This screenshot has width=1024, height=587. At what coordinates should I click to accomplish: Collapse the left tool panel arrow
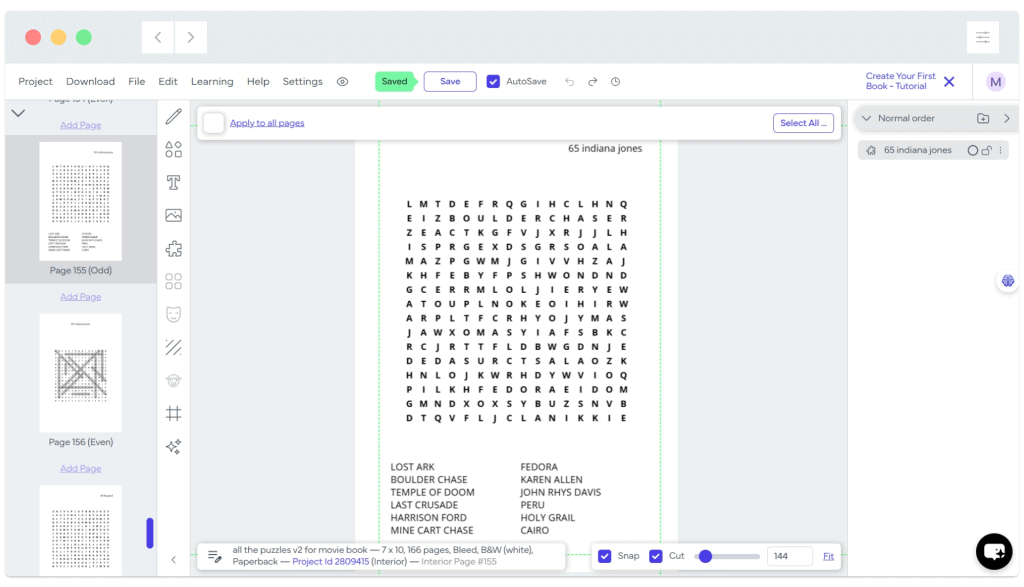point(174,560)
